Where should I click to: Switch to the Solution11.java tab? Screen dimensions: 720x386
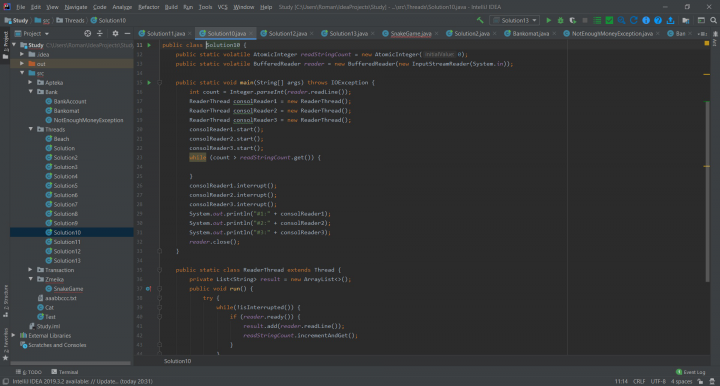click(x=165, y=34)
